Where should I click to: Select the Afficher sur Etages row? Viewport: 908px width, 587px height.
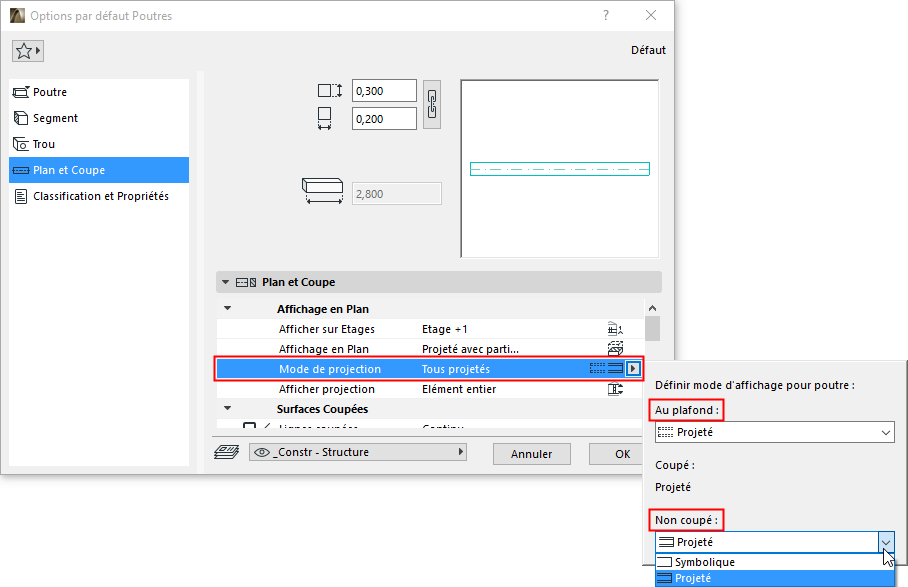click(430, 329)
